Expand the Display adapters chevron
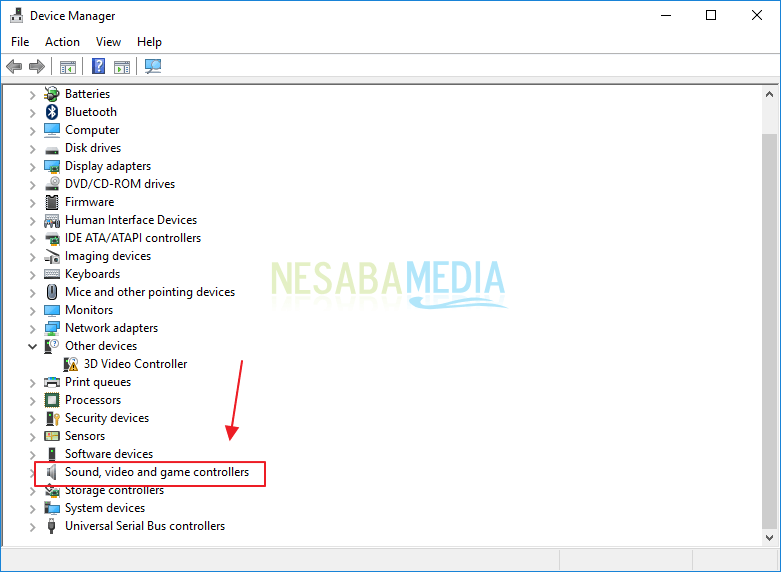The height and width of the screenshot is (572, 781). 32,167
